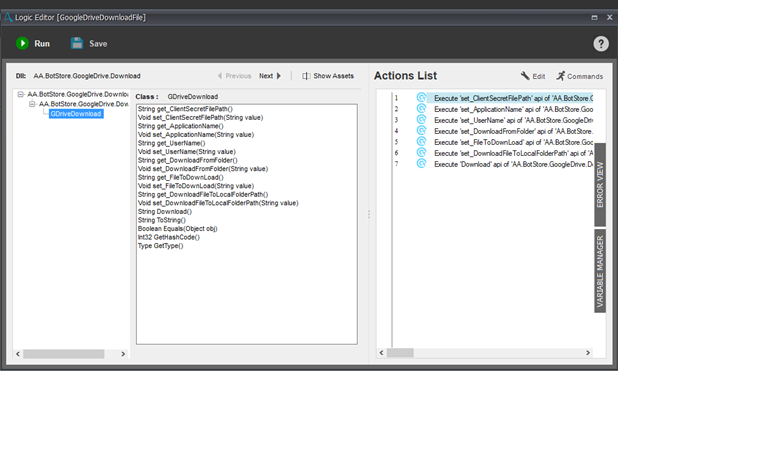Screen dimensions: 768x460
Task: Click right arrow of tree panel scrollbar
Action: [x=123, y=354]
